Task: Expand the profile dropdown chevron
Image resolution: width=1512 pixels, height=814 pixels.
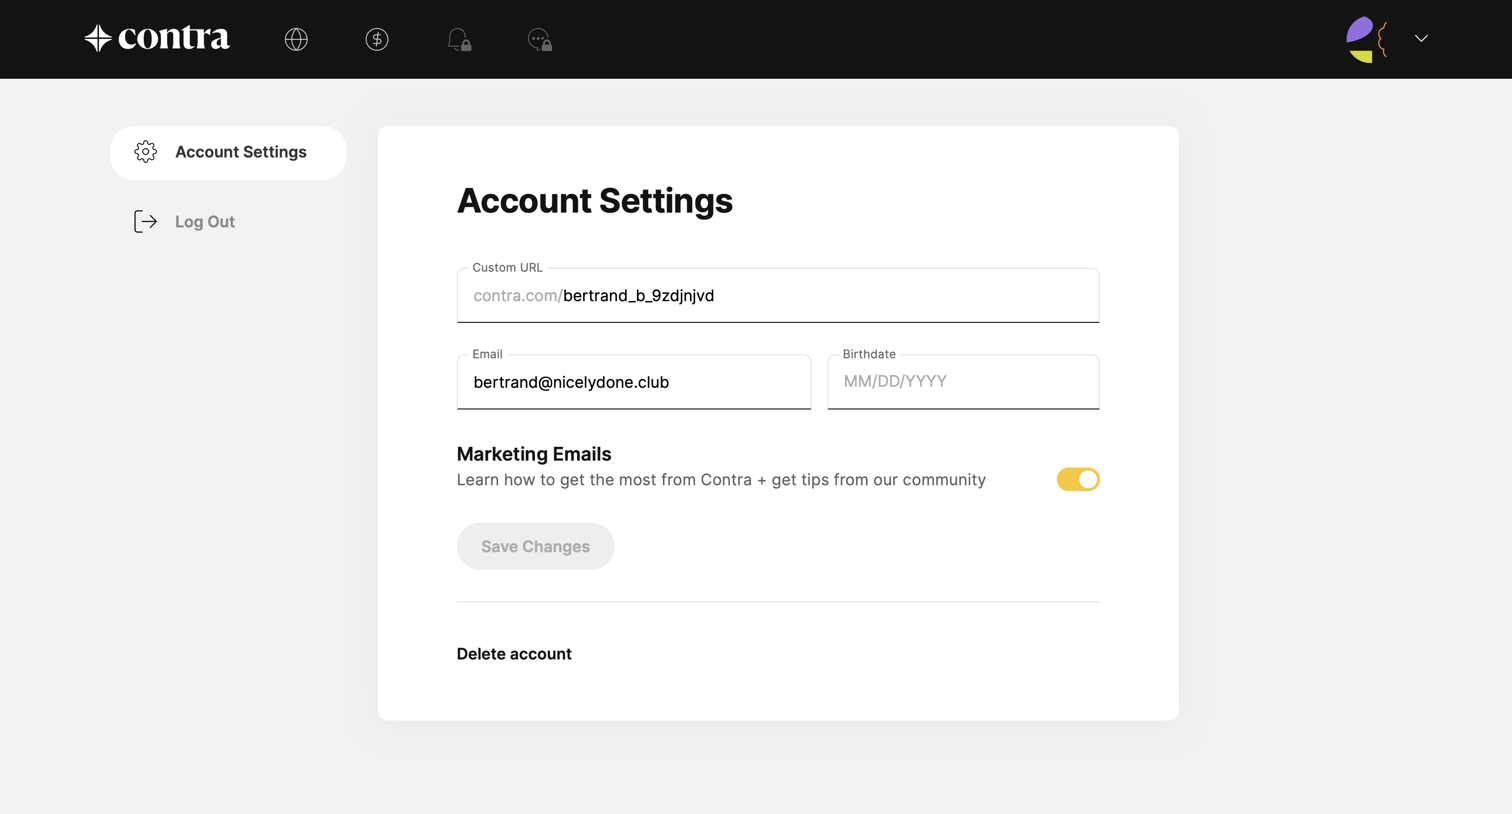Action: click(x=1421, y=39)
